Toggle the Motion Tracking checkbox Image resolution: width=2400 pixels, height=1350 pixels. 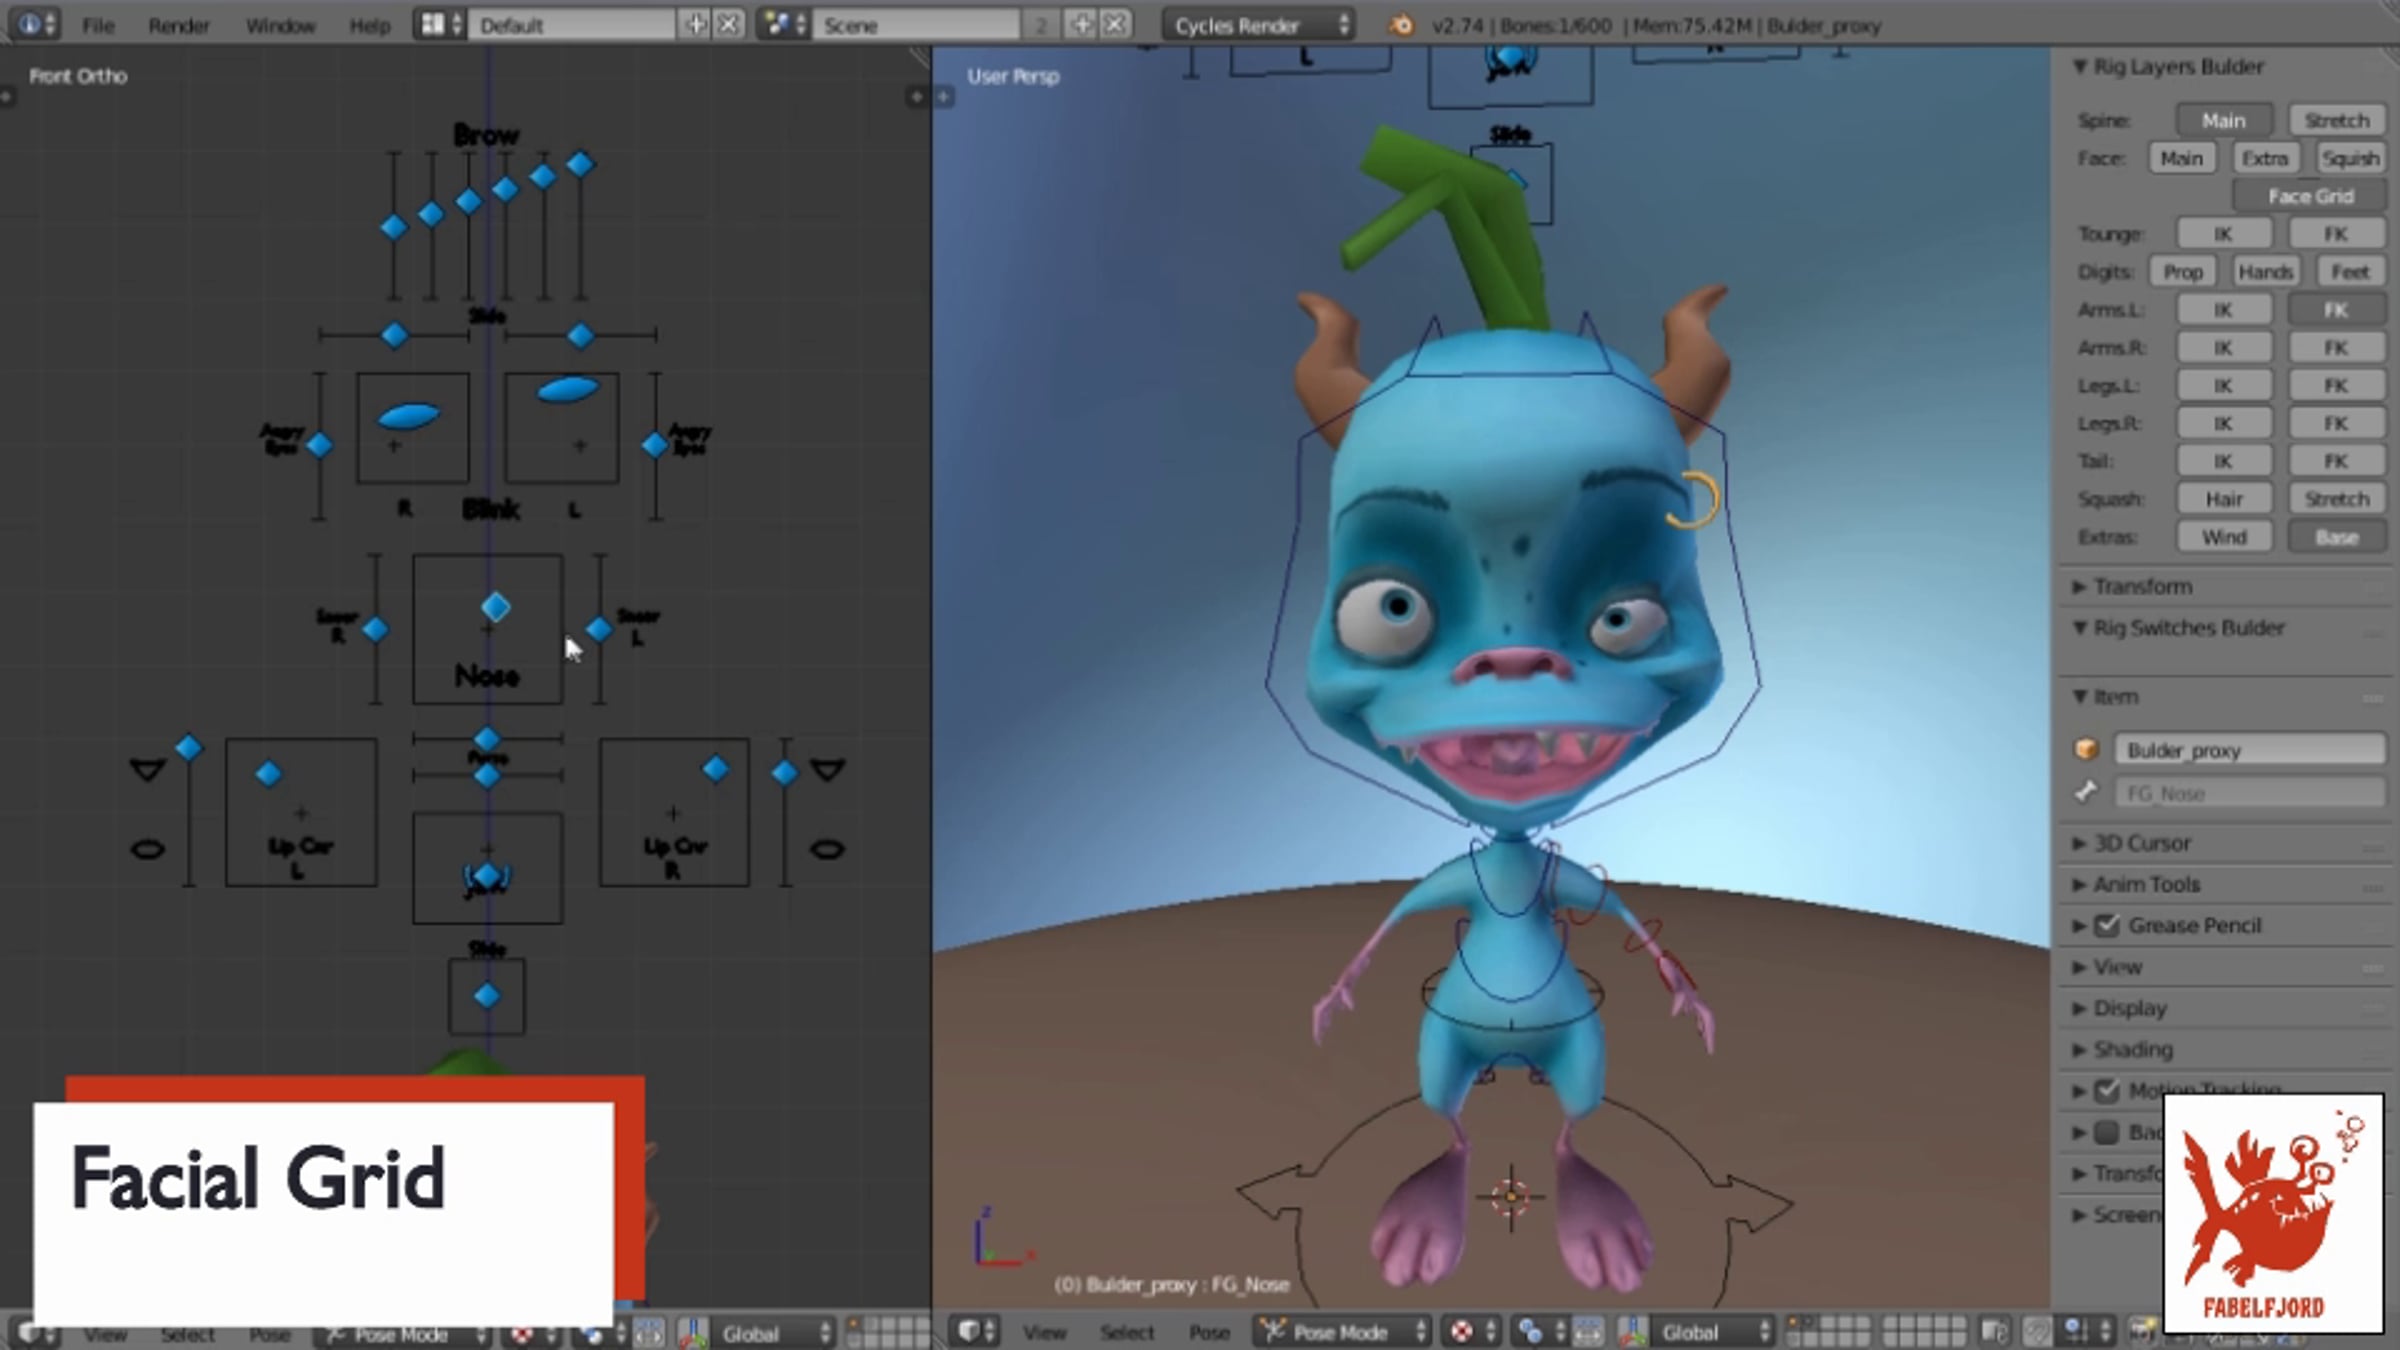pyautogui.click(x=2107, y=1090)
